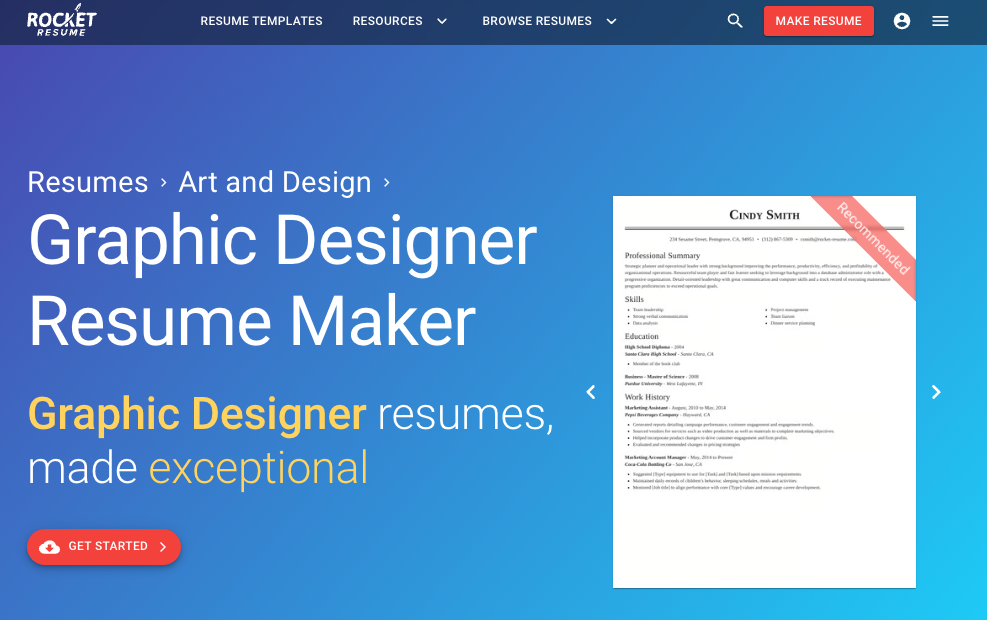
Task: Open the Browse Resumes menu
Action: pos(537,21)
